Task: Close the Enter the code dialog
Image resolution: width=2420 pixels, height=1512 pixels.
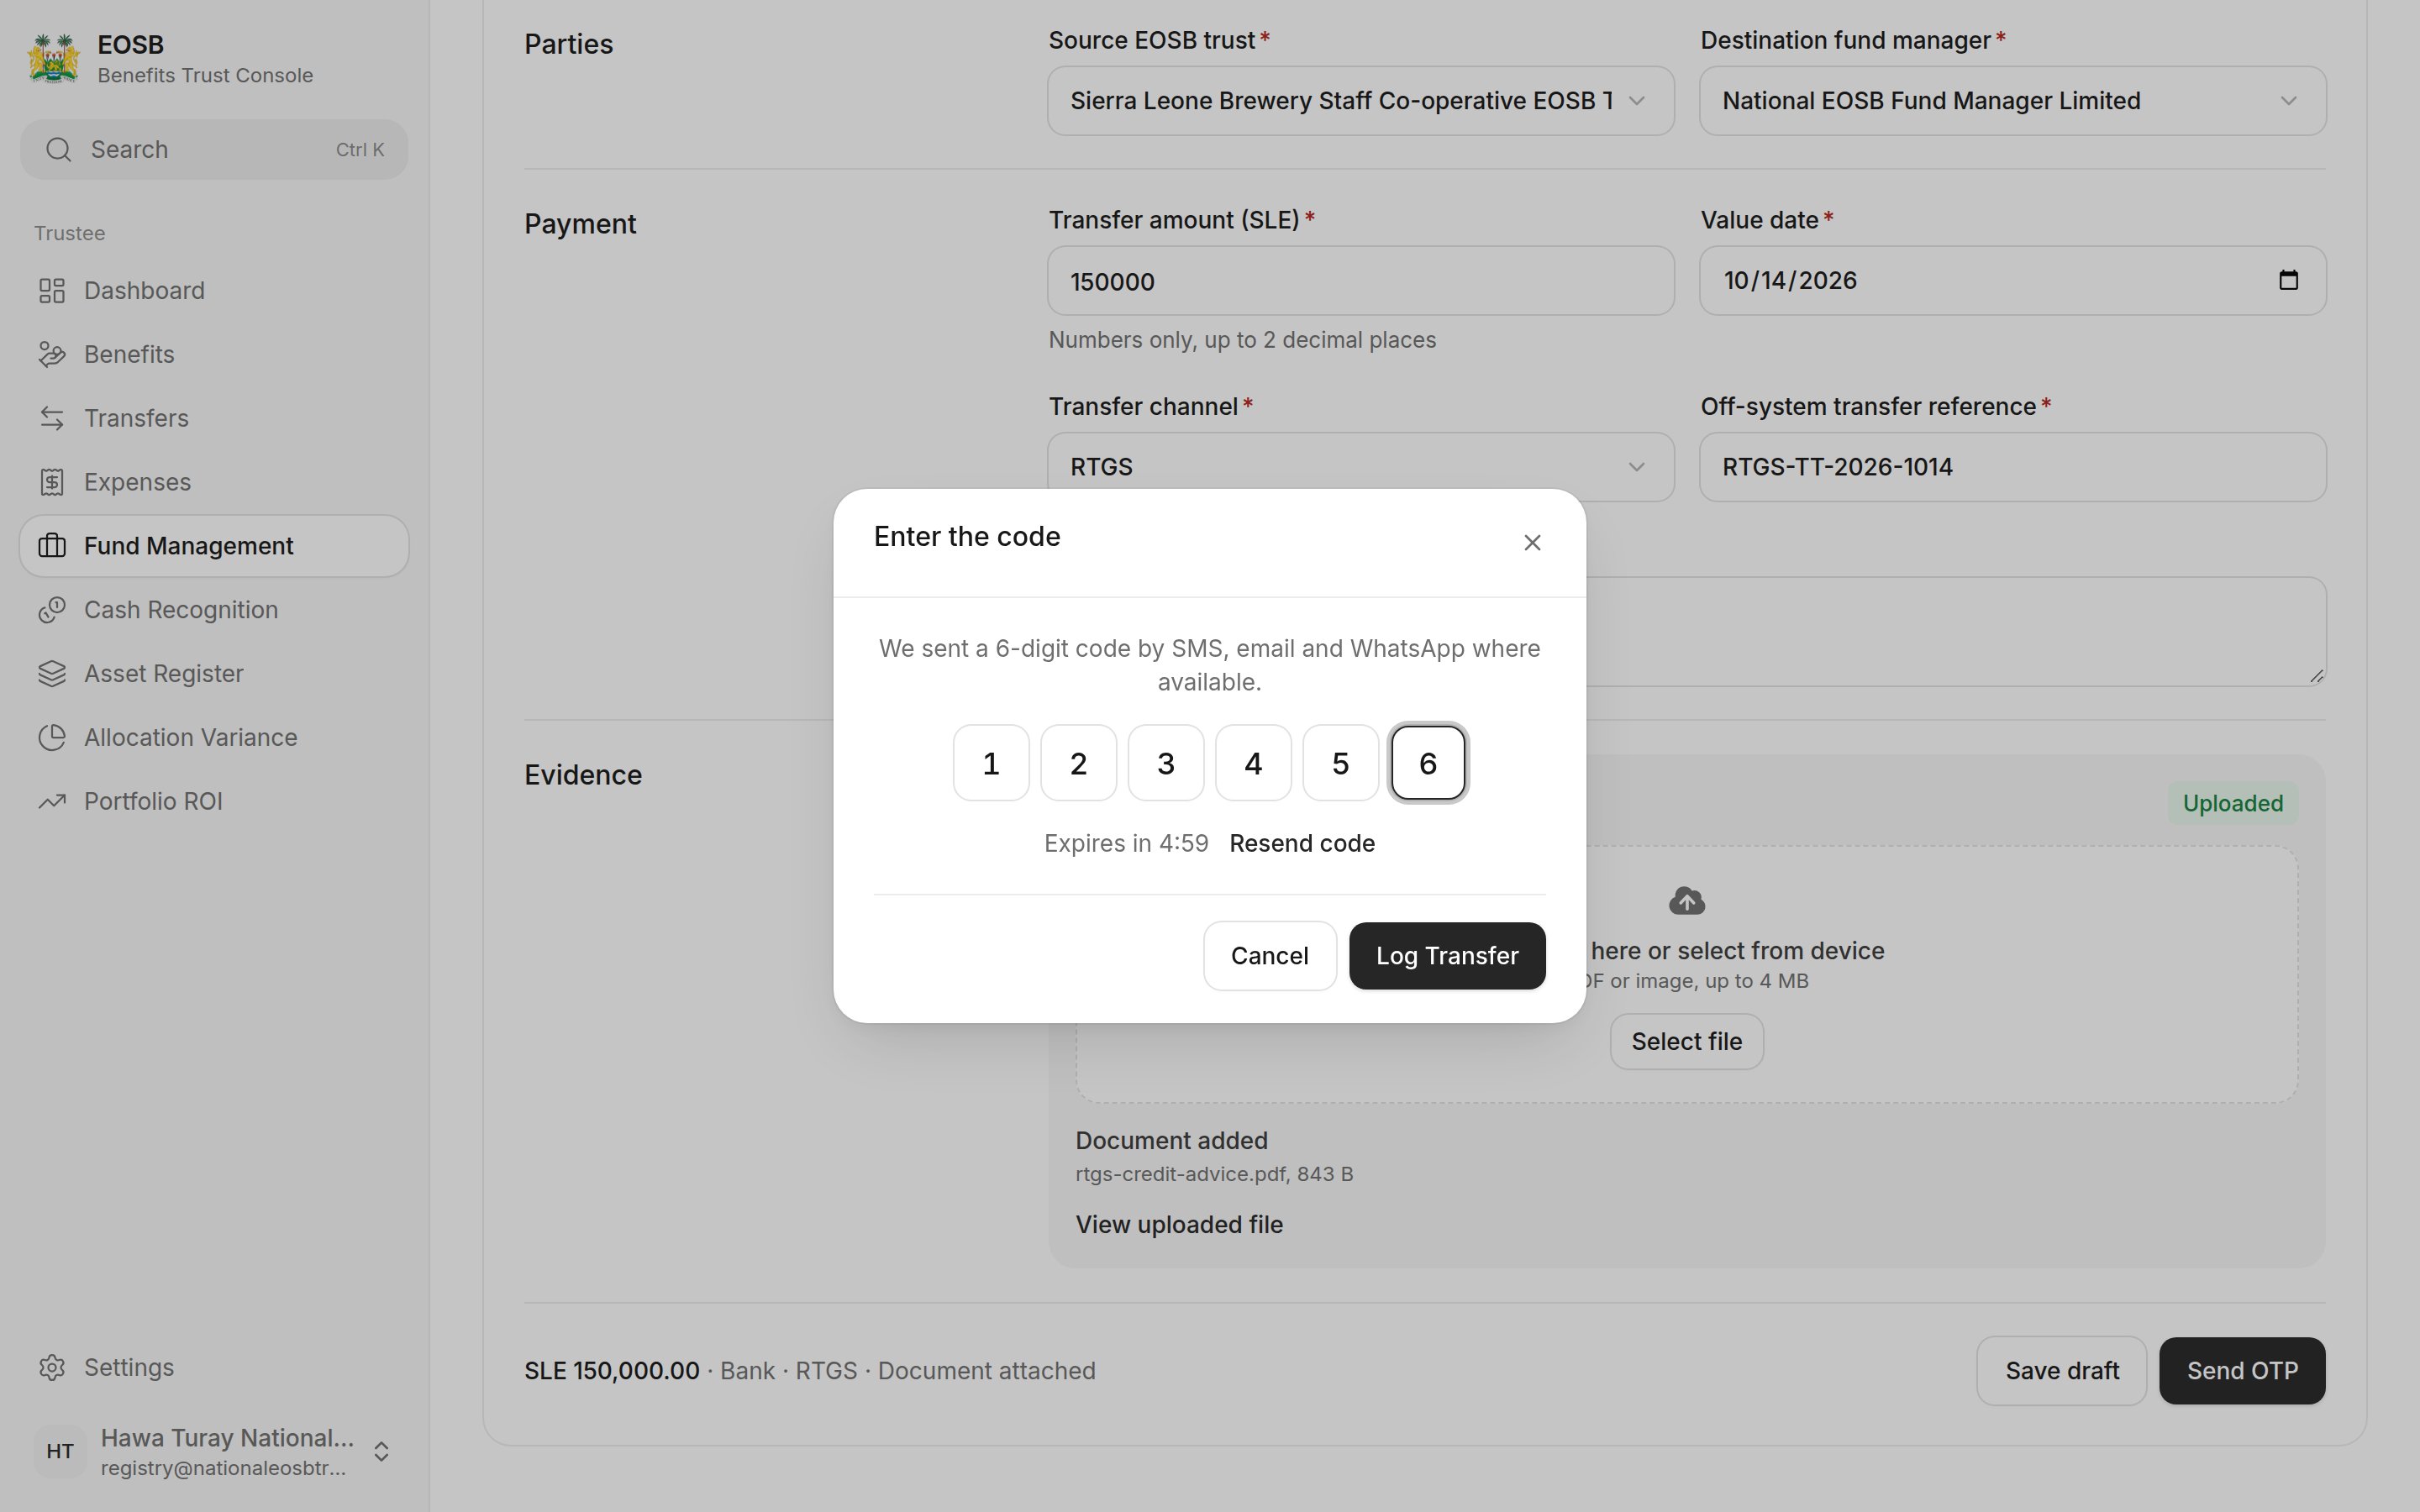Action: tap(1532, 542)
